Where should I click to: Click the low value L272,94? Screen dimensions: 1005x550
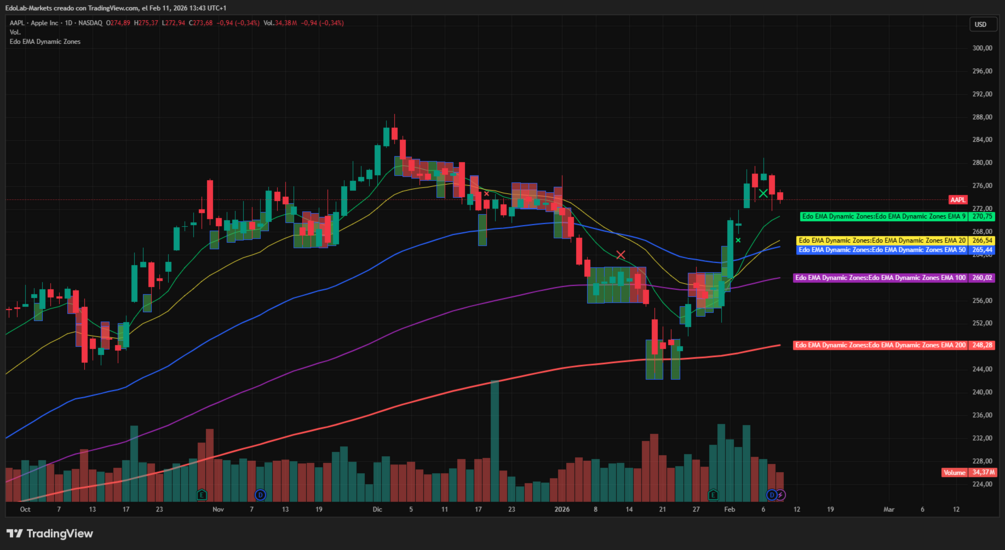click(173, 23)
